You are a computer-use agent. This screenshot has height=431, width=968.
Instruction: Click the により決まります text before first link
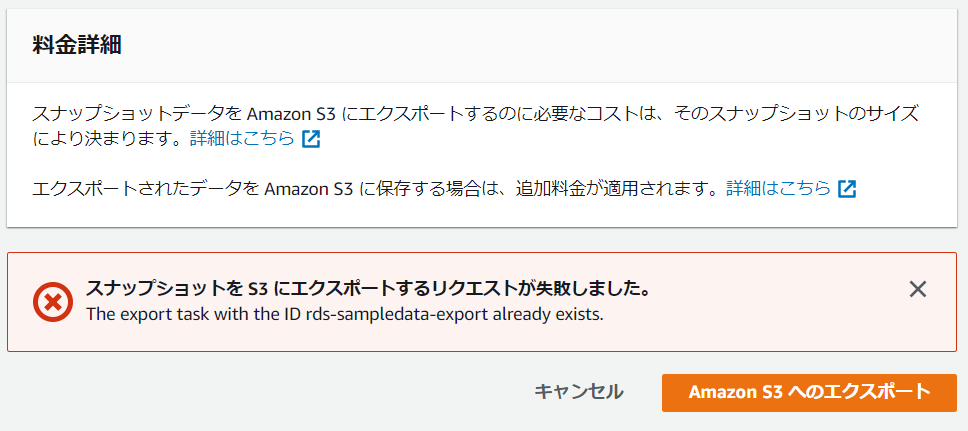tap(109, 138)
